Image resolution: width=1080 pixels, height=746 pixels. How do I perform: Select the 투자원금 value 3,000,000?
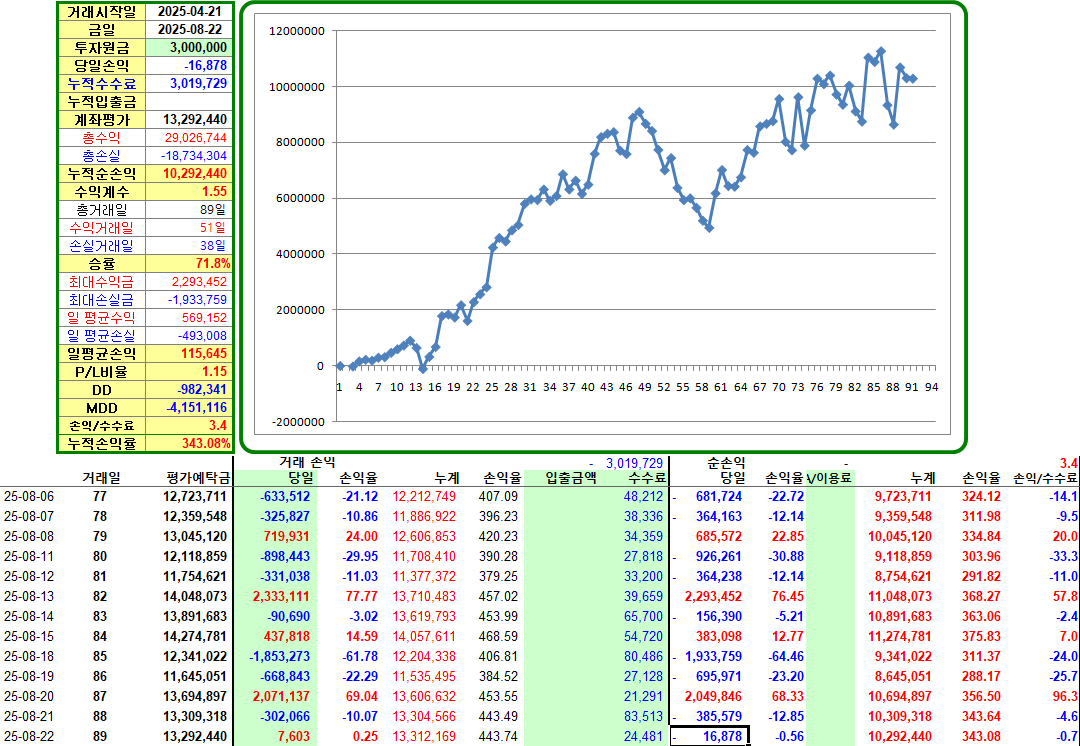(189, 48)
